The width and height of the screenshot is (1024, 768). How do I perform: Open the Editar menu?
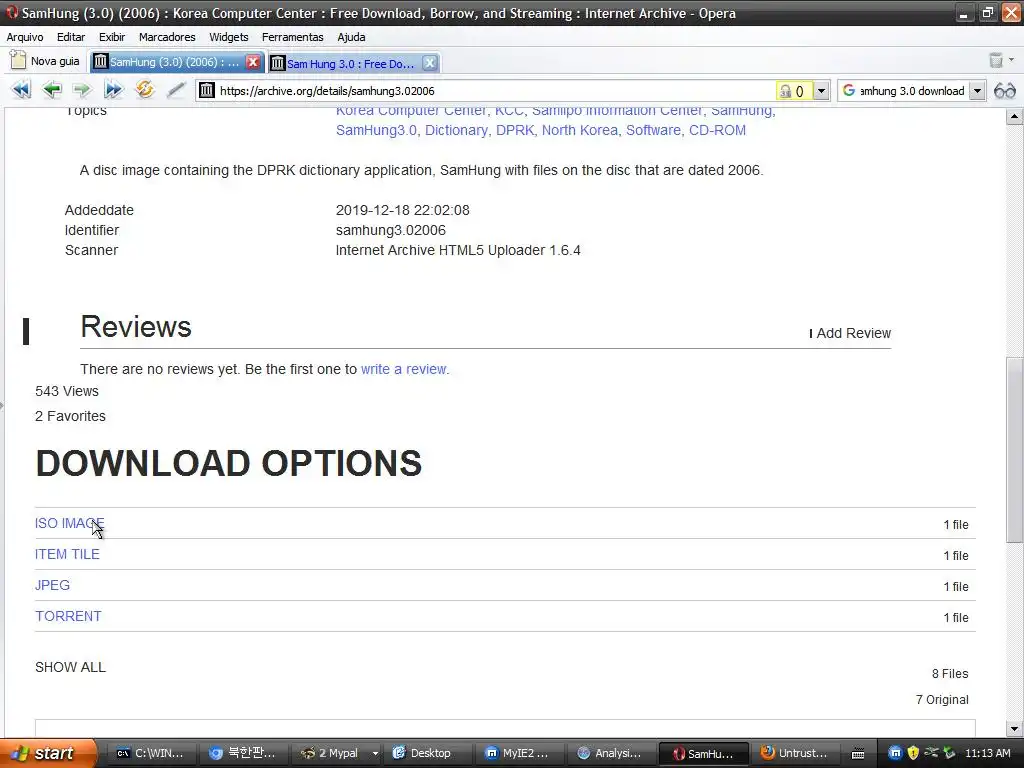pos(71,37)
